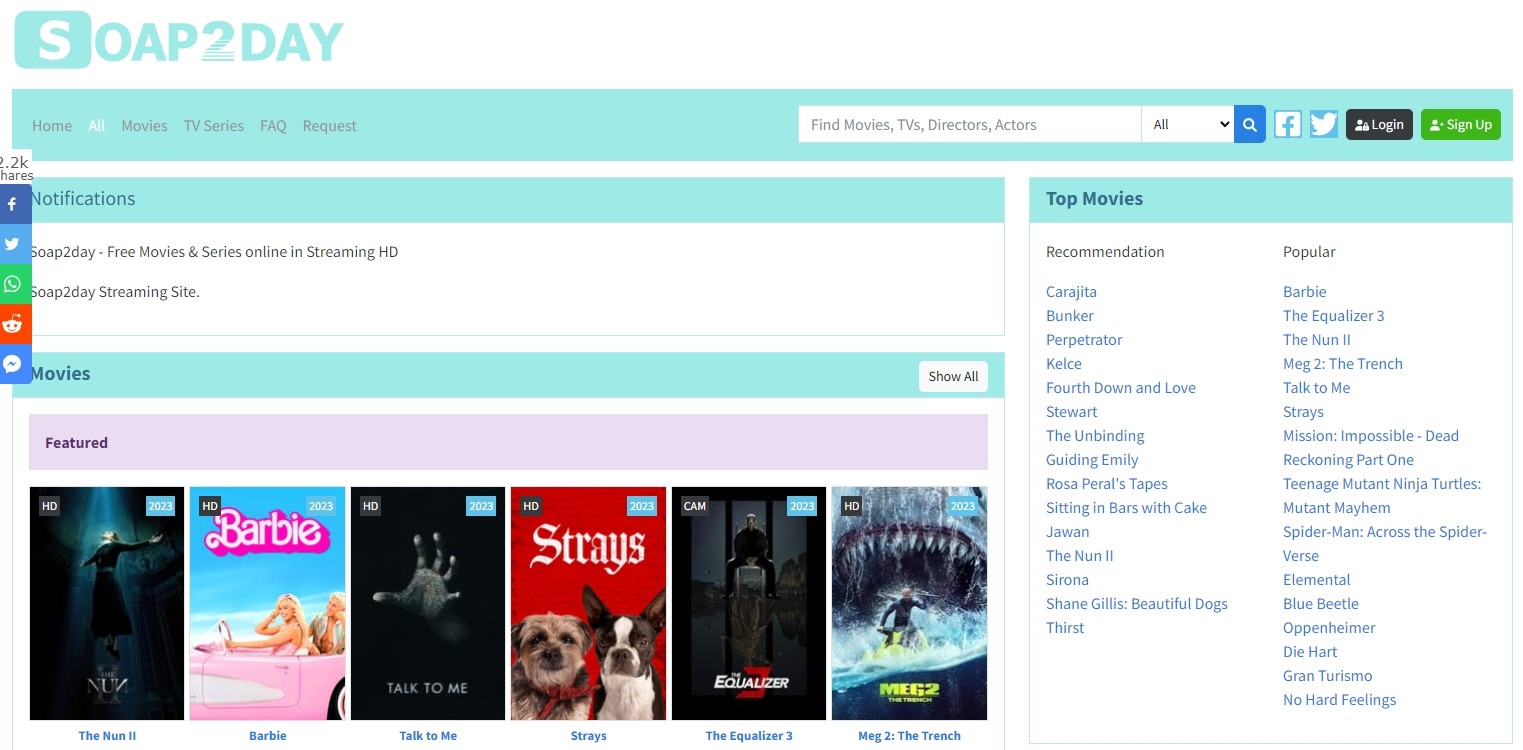Click the Login button
The width and height of the screenshot is (1523, 750).
click(1379, 124)
